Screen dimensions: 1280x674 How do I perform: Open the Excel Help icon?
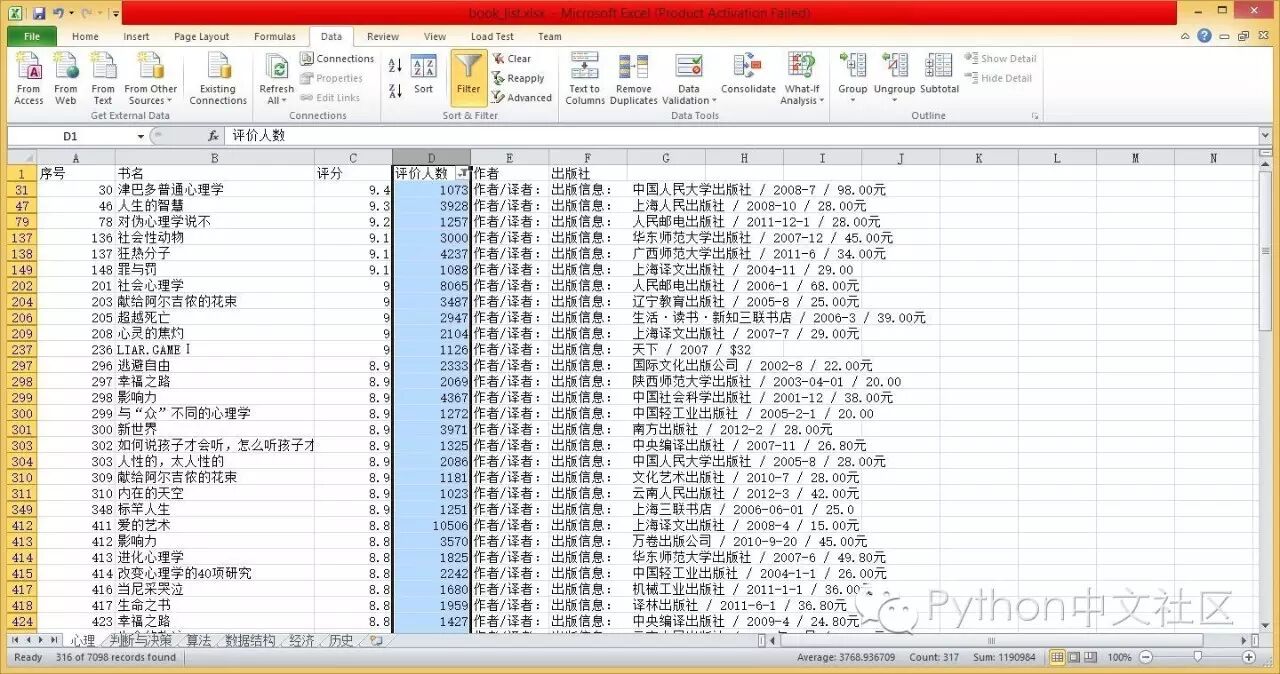[x=1204, y=36]
